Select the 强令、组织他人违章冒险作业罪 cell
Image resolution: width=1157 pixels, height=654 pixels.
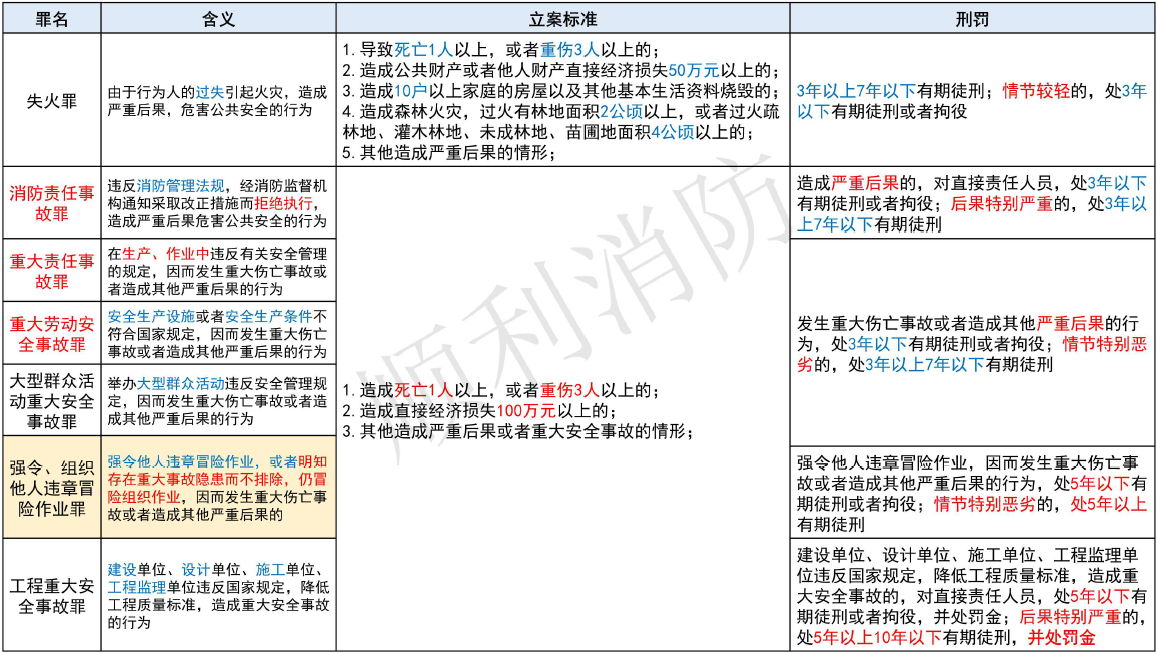51,487
